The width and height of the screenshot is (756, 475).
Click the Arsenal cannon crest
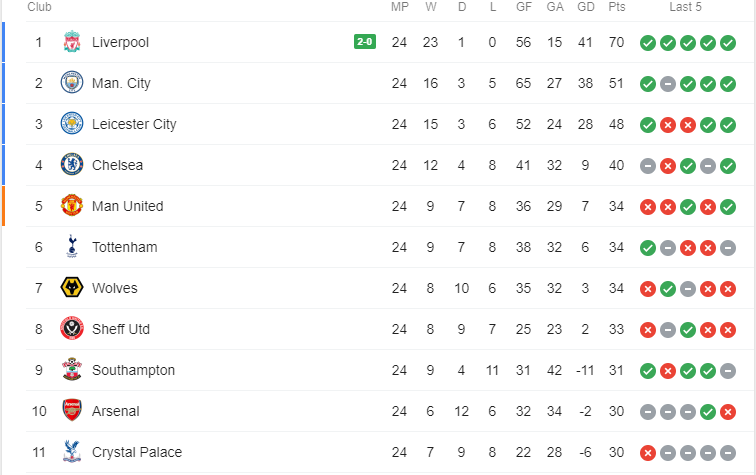71,411
